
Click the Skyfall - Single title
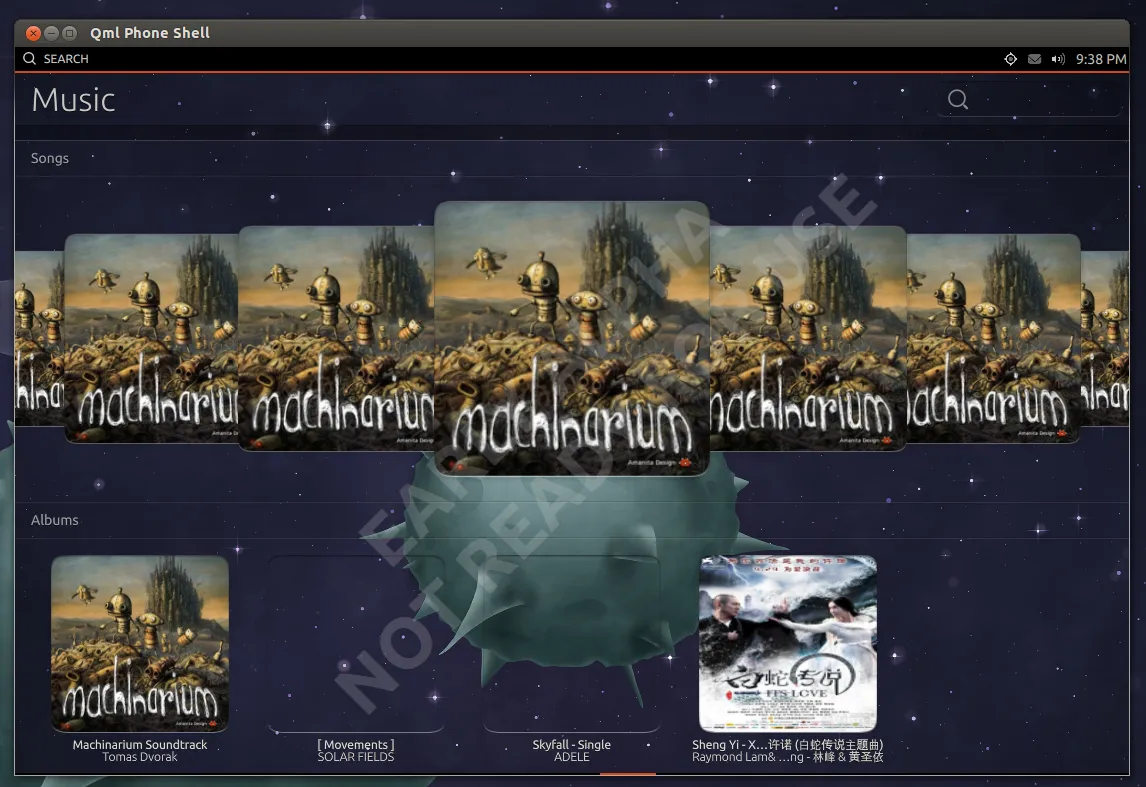pyautogui.click(x=572, y=745)
